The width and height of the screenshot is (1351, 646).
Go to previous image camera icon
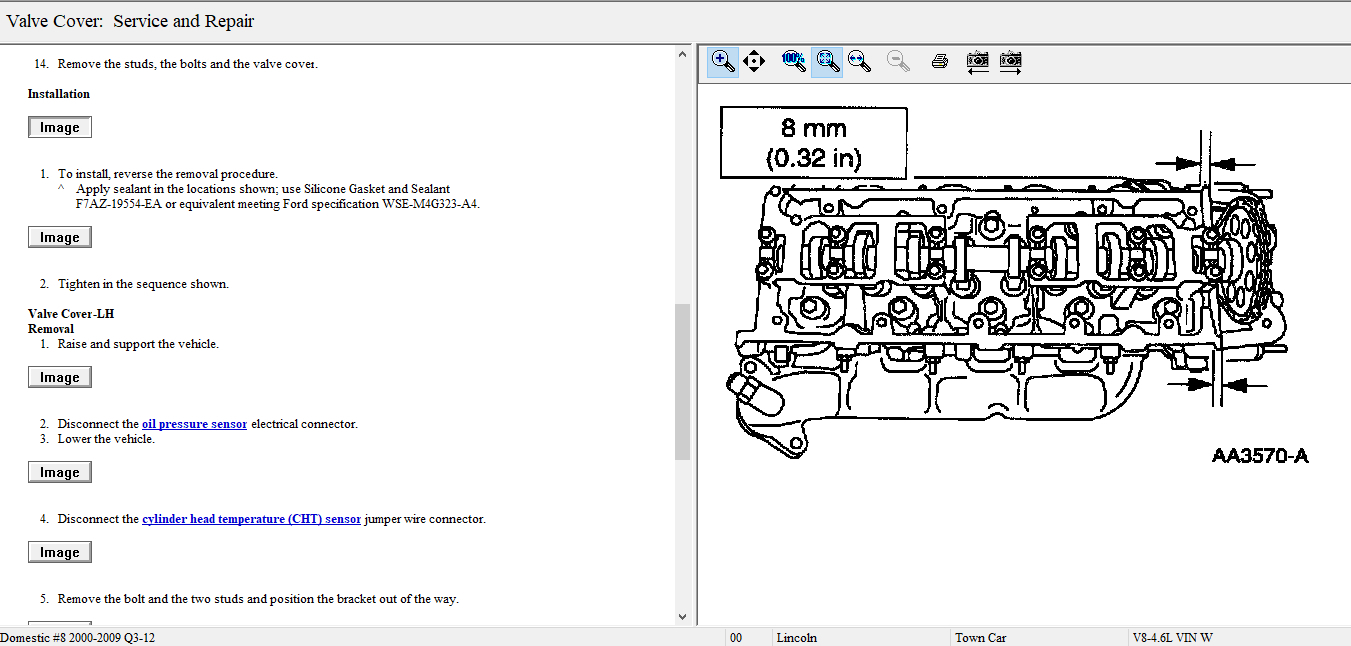(977, 62)
